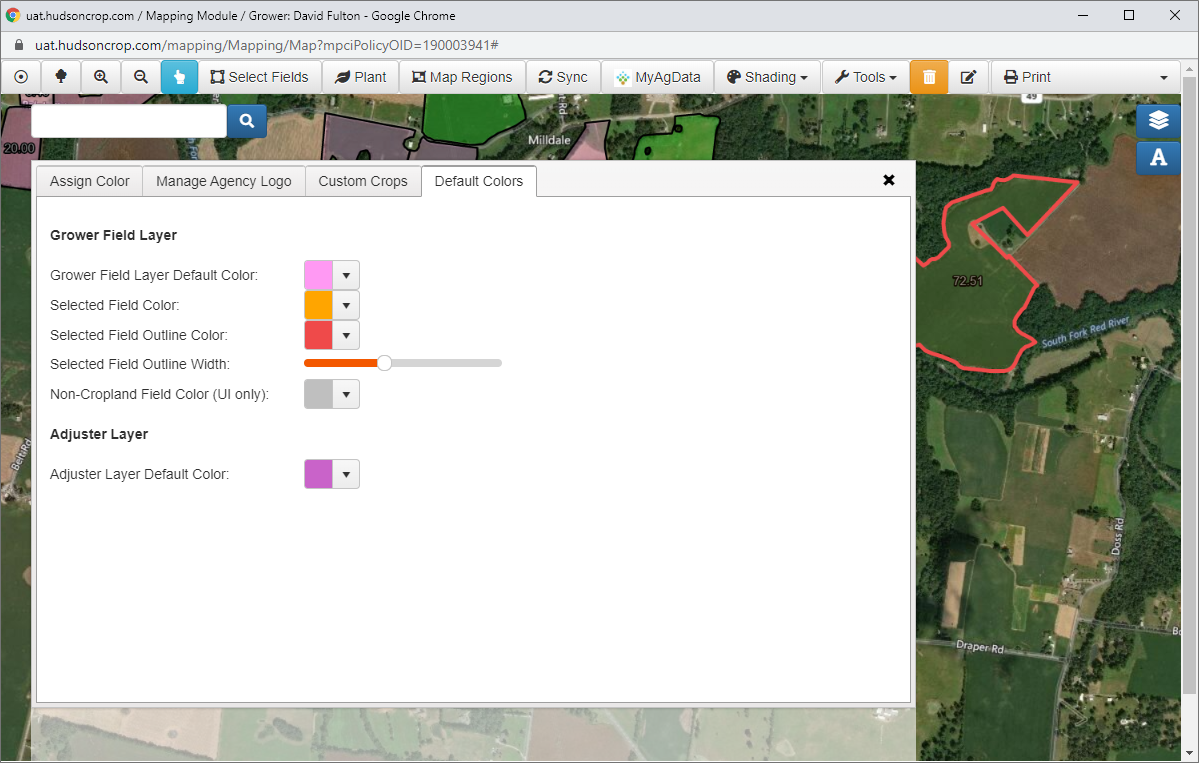Click the Plant toolbar button
Screen dimensions: 1199x763
click(x=361, y=77)
